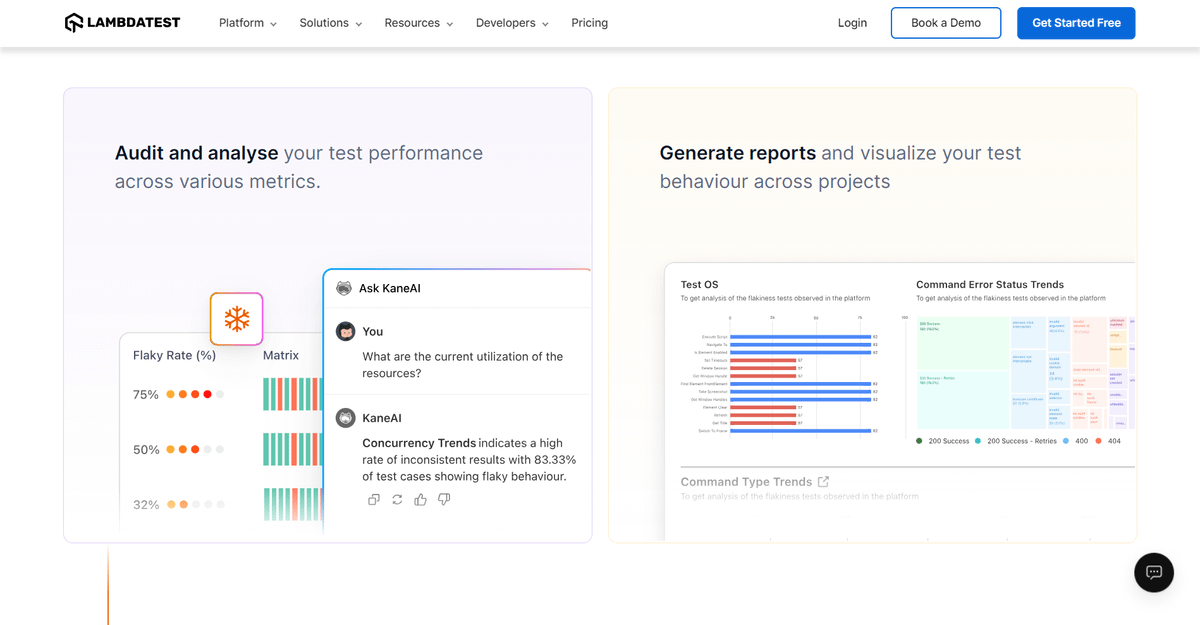
Task: Click the Login link
Action: 852,23
